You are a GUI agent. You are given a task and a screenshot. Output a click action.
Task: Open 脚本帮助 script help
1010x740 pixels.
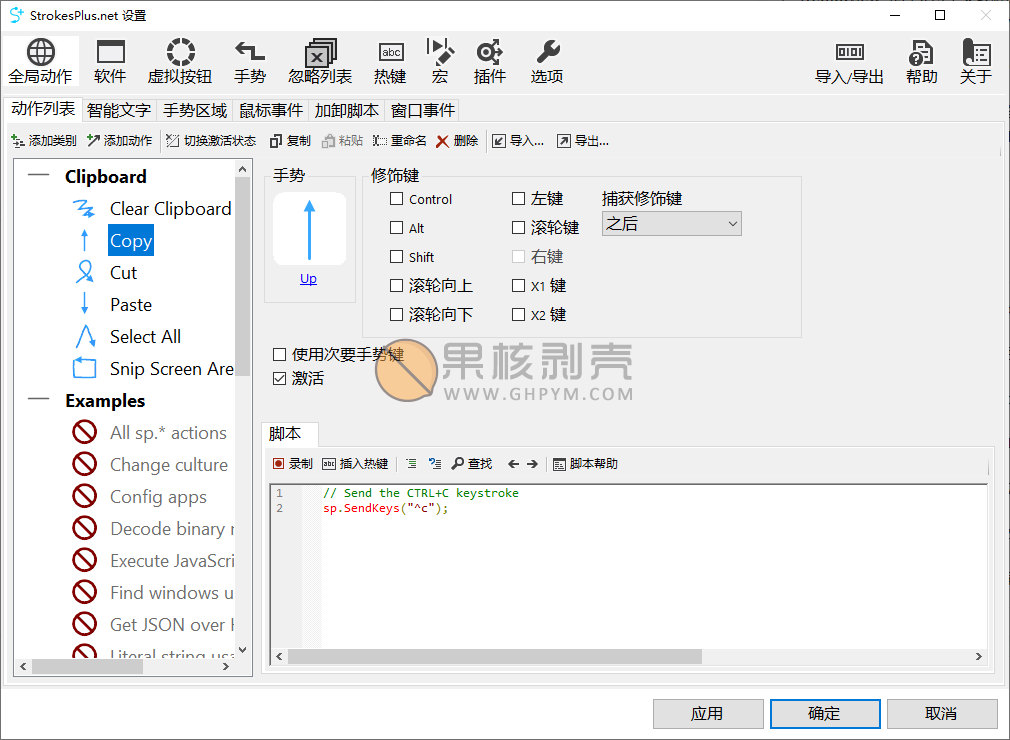(x=586, y=464)
